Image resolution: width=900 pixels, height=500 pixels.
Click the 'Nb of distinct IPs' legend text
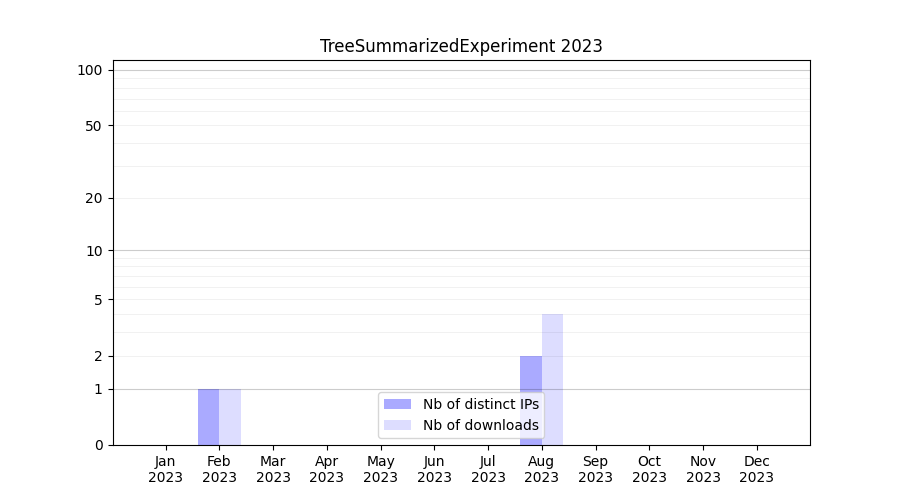pyautogui.click(x=480, y=404)
